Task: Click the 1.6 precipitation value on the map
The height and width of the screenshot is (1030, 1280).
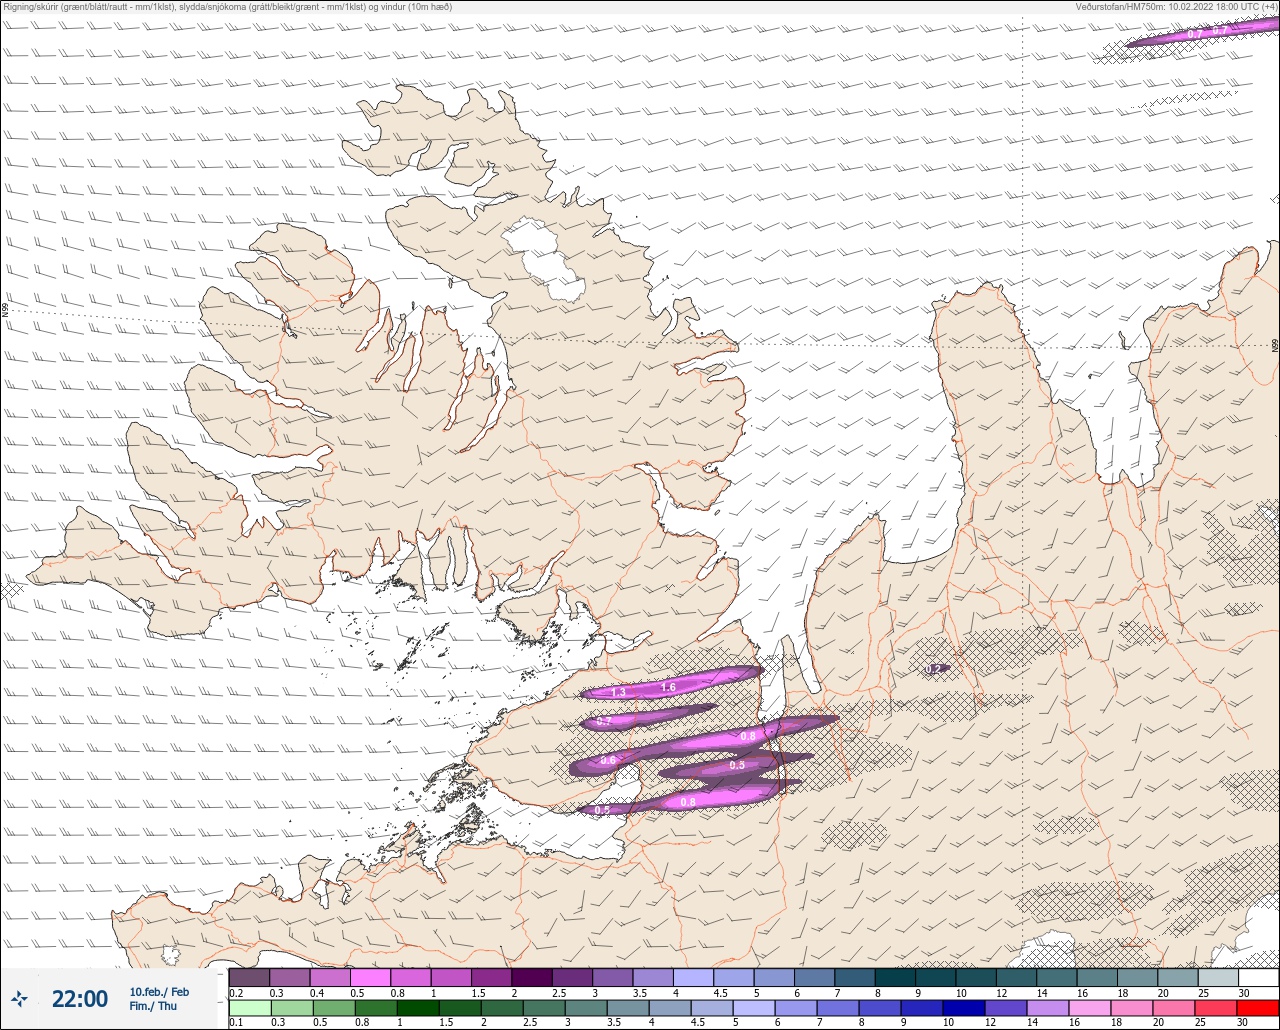Action: pyautogui.click(x=668, y=687)
